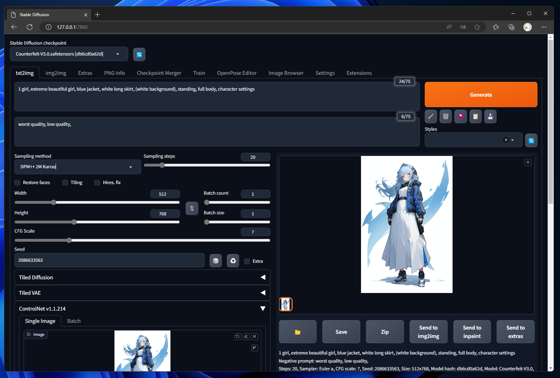Adjust the Width slider
This screenshot has width=560, height=378.
(x=97, y=203)
